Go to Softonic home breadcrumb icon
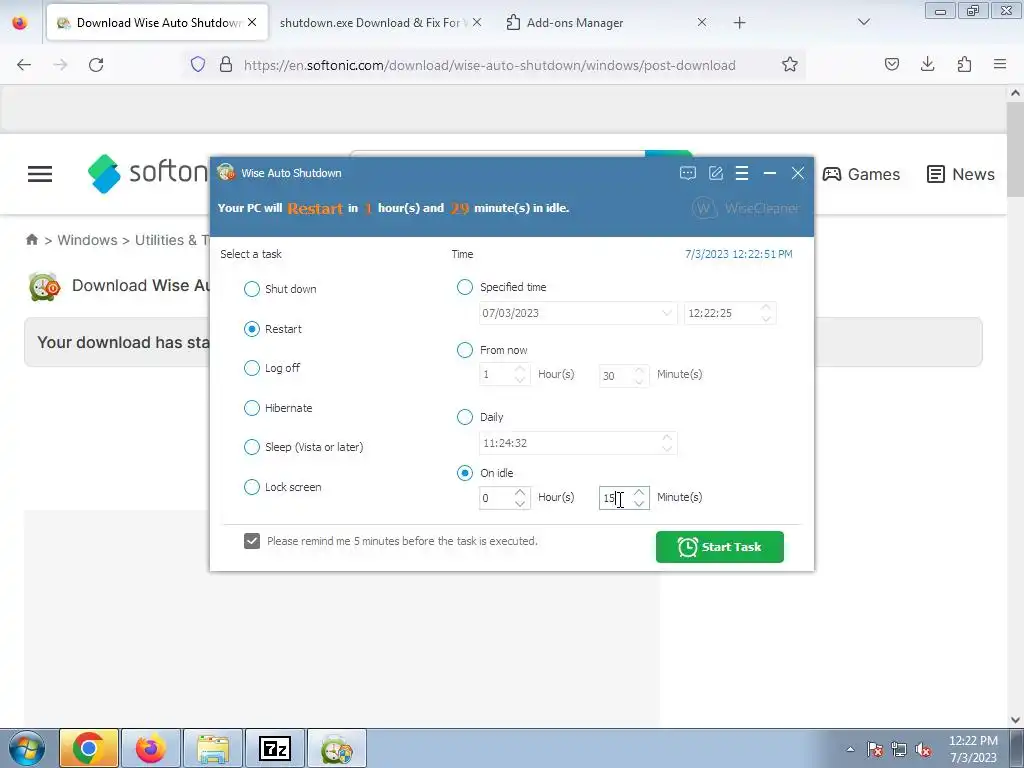Screen dimensions: 1024x768 click(32, 240)
